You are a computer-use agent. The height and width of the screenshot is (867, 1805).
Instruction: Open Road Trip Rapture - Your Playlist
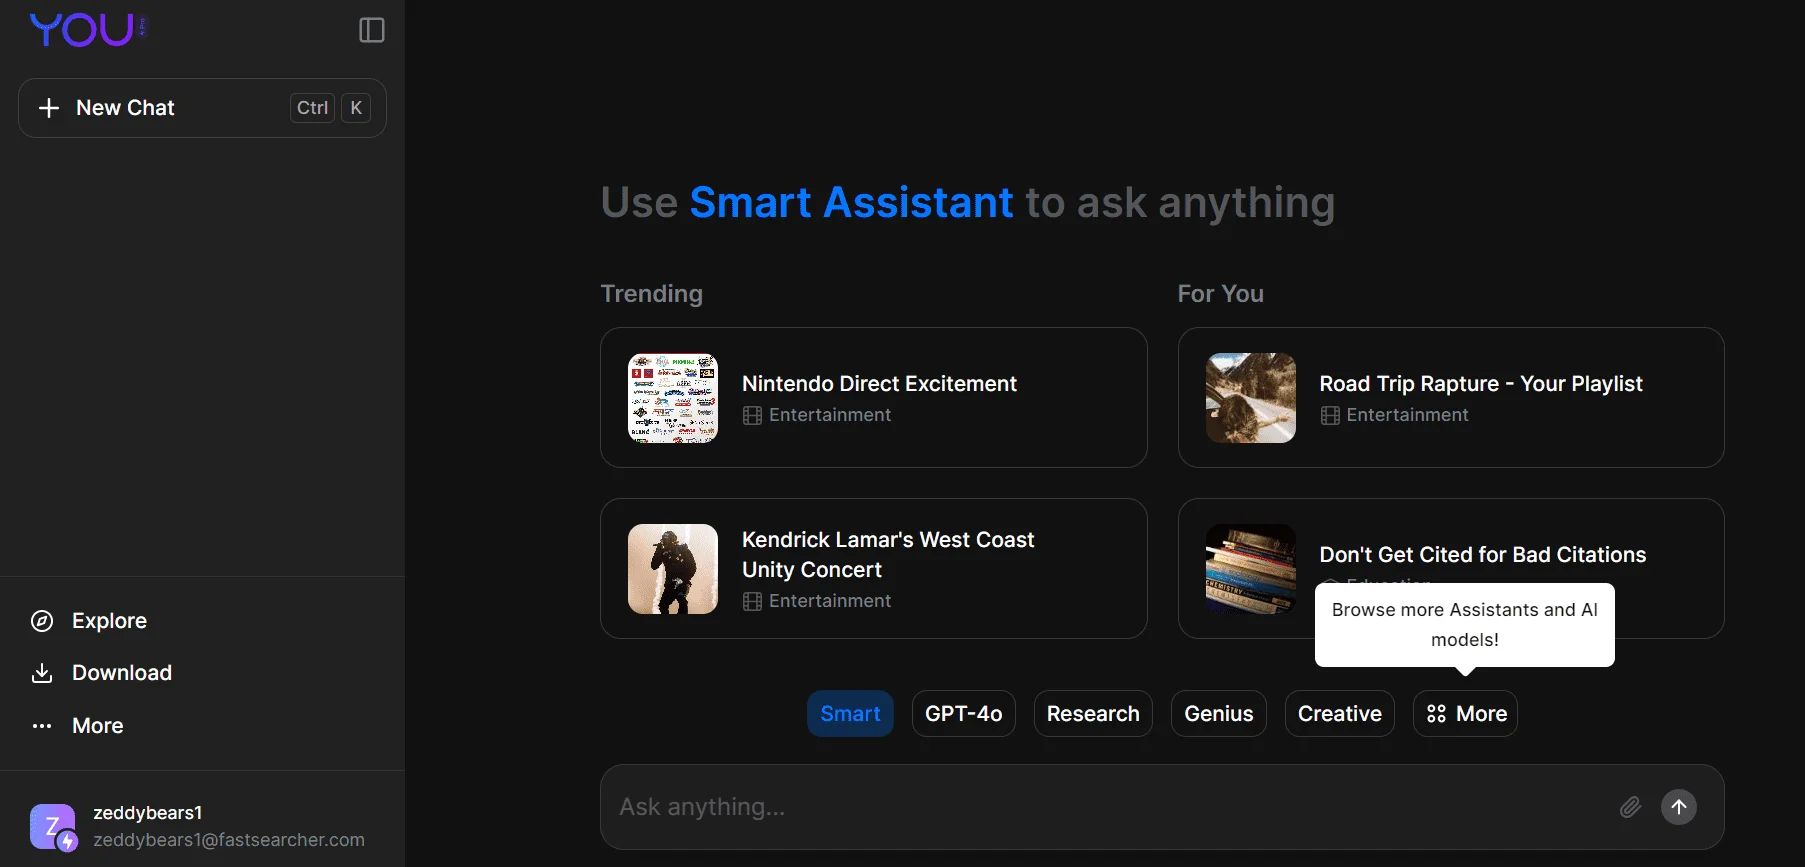[x=1451, y=398]
